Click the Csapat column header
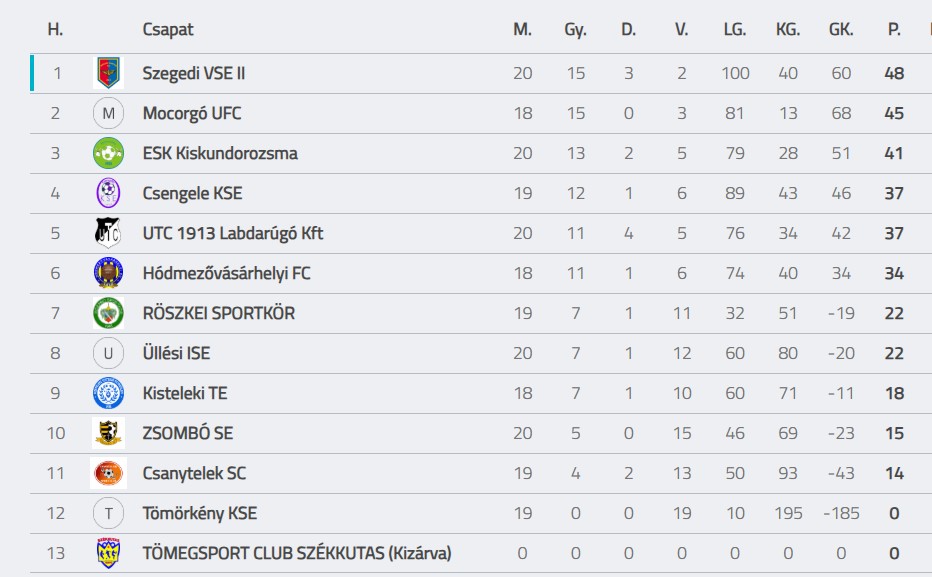Screen dimensions: 932x577 pos(168,30)
